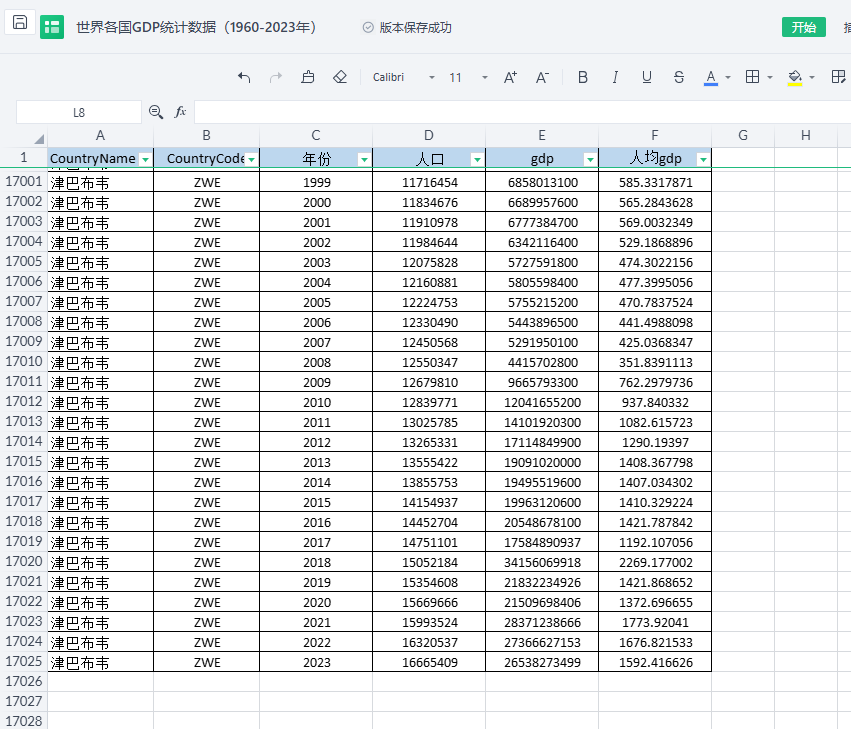Viewport: 851px width, 729px height.
Task: Click the redo arrow icon
Action: coord(276,78)
